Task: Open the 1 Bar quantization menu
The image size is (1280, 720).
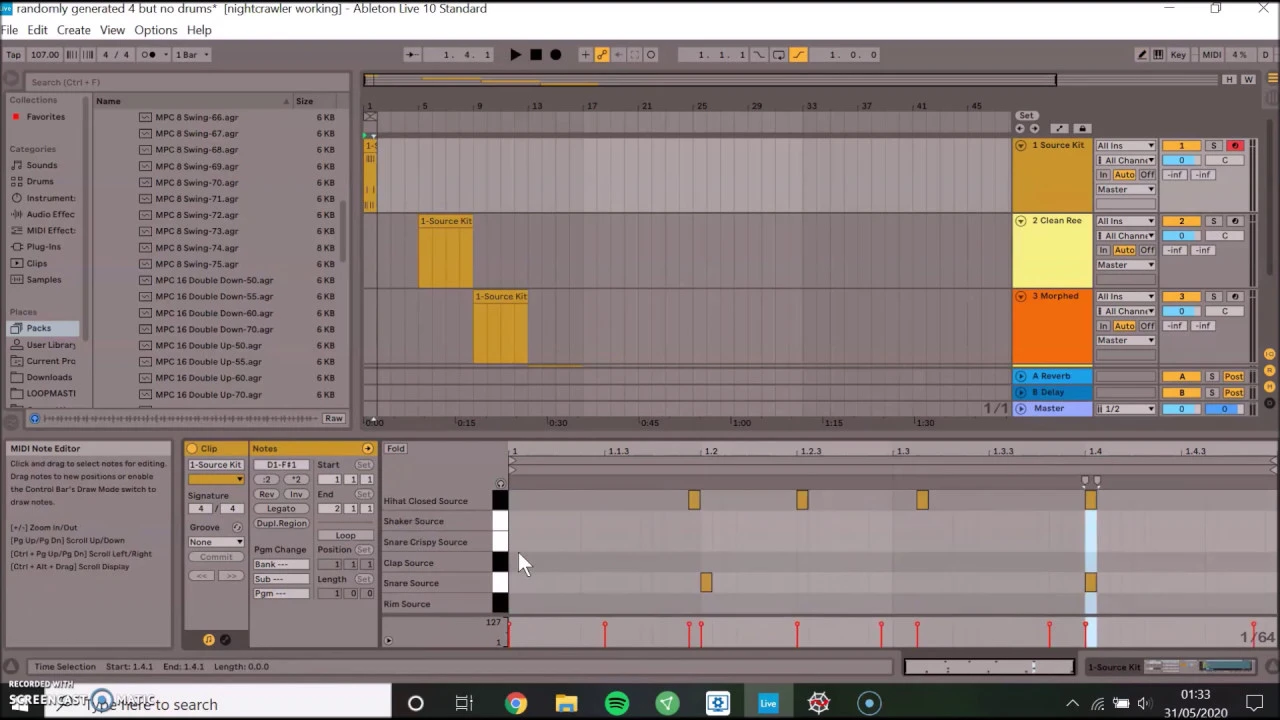Action: tap(190, 55)
